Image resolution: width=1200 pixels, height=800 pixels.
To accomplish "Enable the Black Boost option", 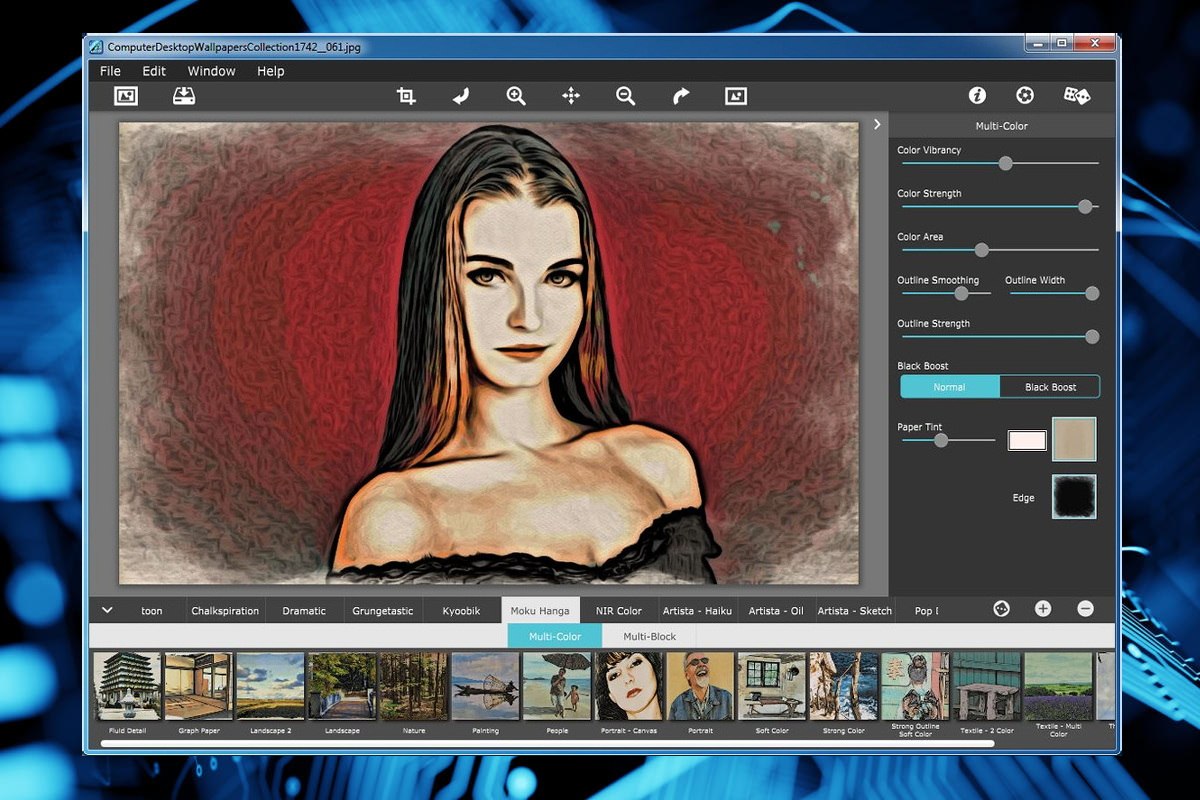I will (1050, 387).
